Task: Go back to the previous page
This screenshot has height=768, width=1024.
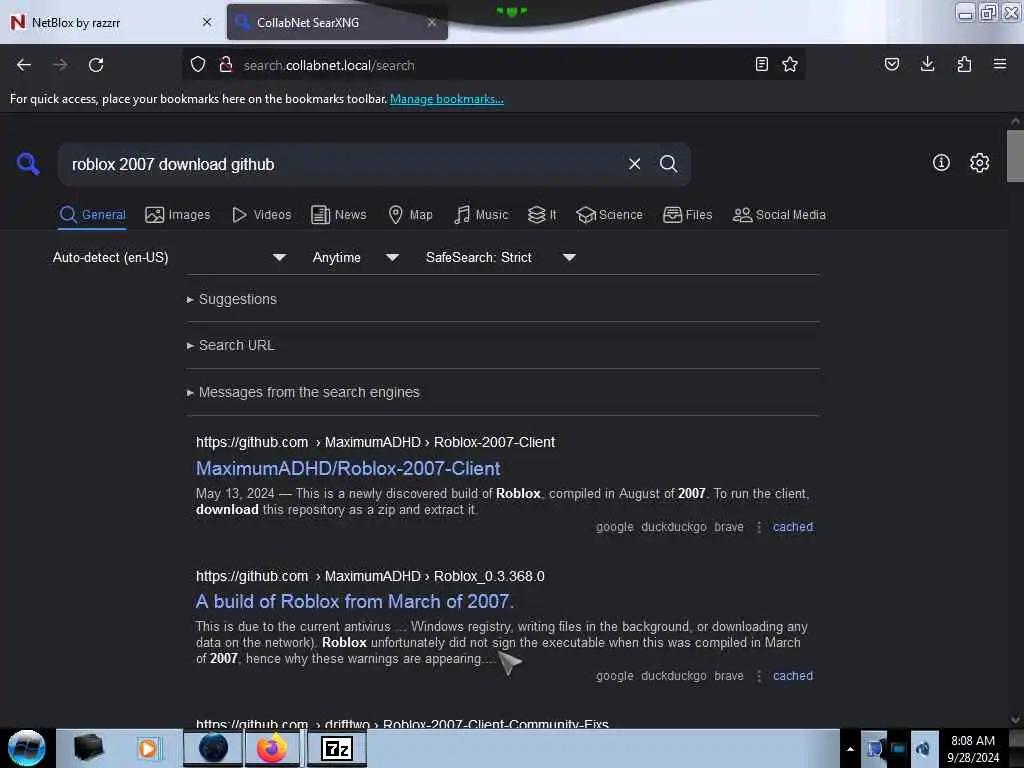Action: pyautogui.click(x=24, y=65)
